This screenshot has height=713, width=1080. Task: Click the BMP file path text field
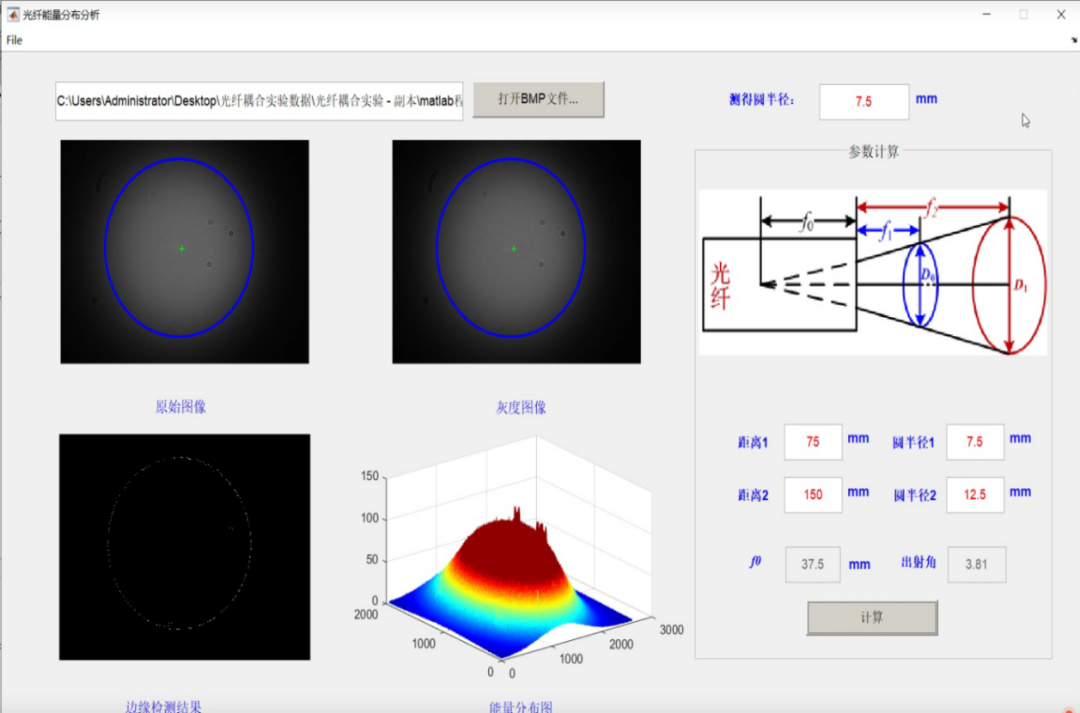pos(259,101)
